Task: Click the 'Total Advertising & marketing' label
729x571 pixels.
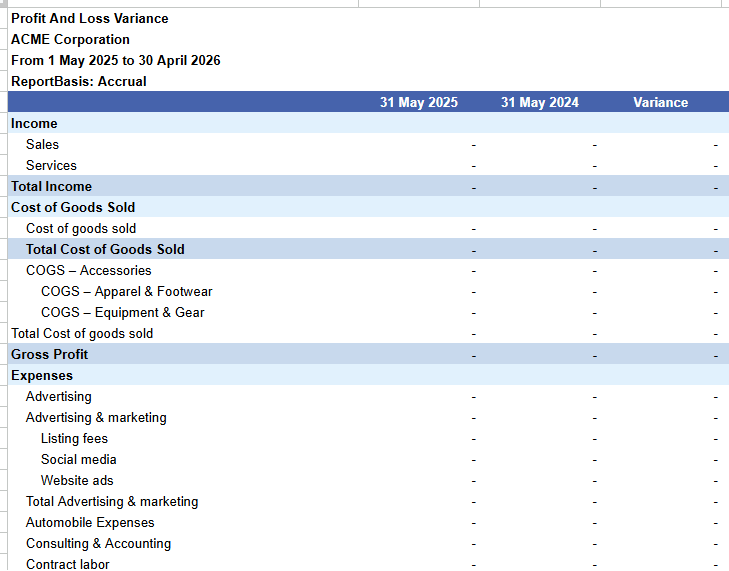Action: point(112,501)
